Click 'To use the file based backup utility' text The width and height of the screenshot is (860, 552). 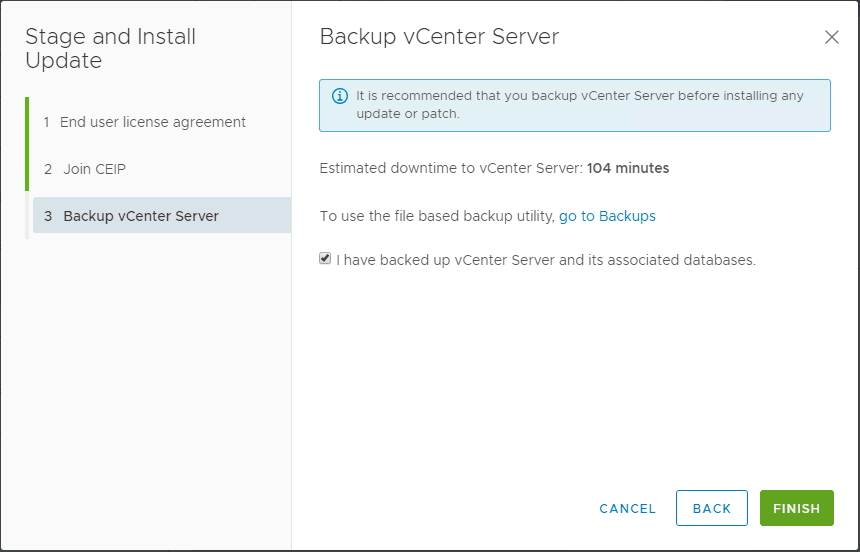click(436, 216)
